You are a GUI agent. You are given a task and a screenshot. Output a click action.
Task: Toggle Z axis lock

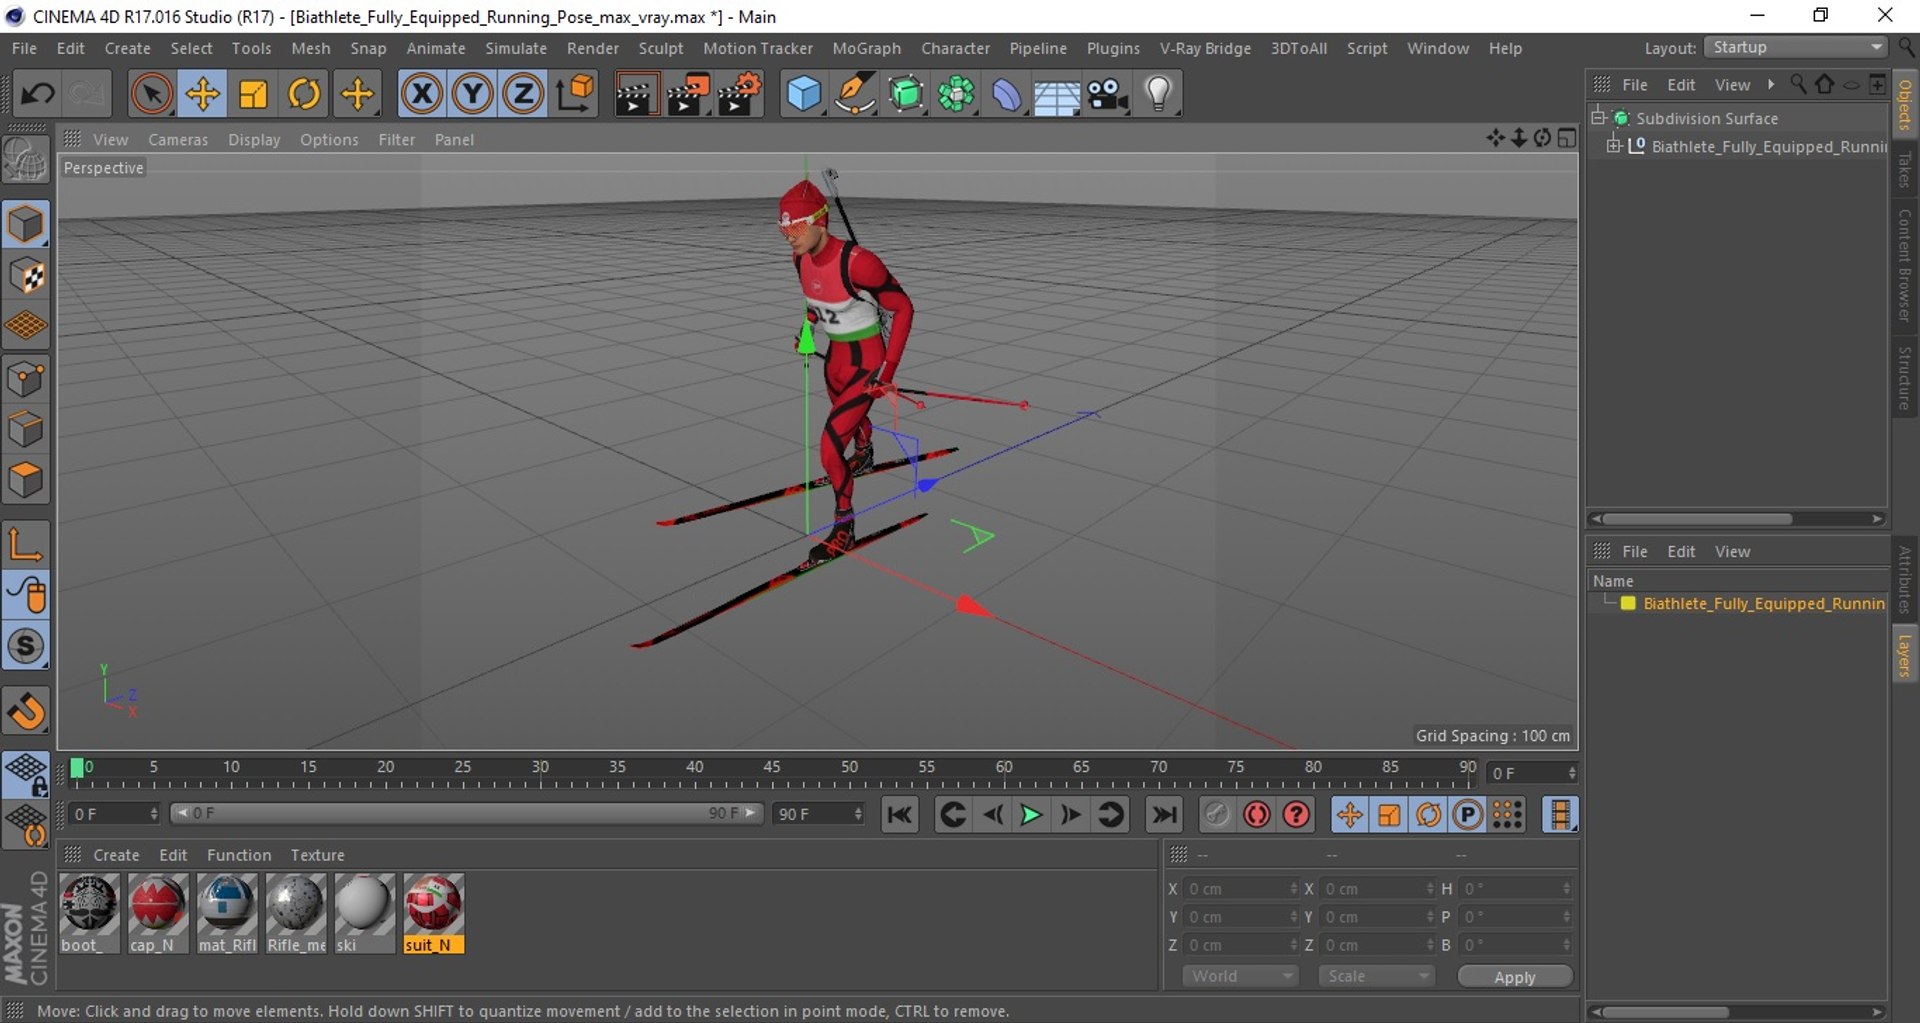point(522,94)
